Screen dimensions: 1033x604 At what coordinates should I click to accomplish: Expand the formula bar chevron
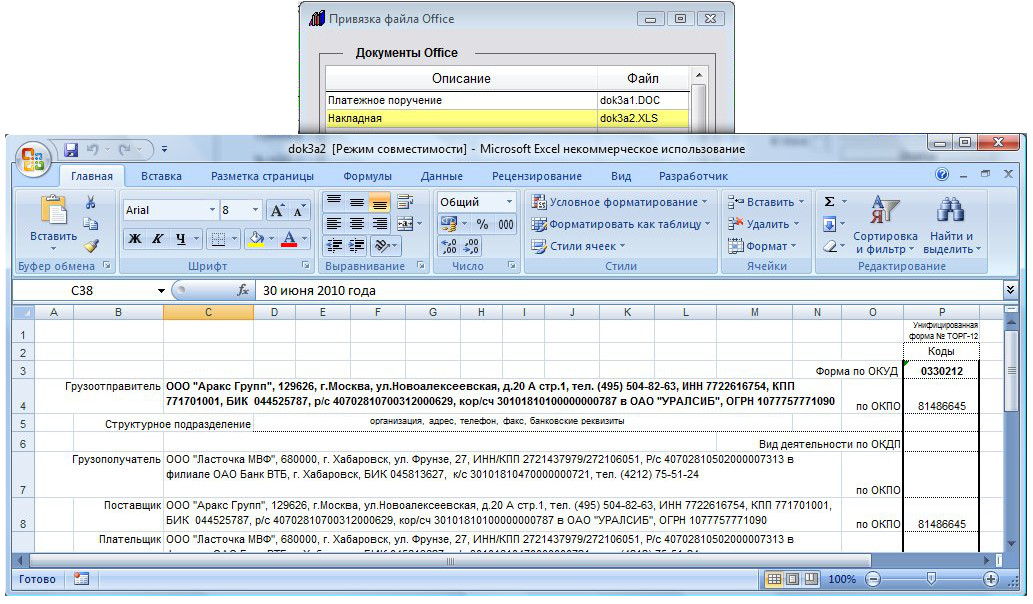[x=1010, y=290]
